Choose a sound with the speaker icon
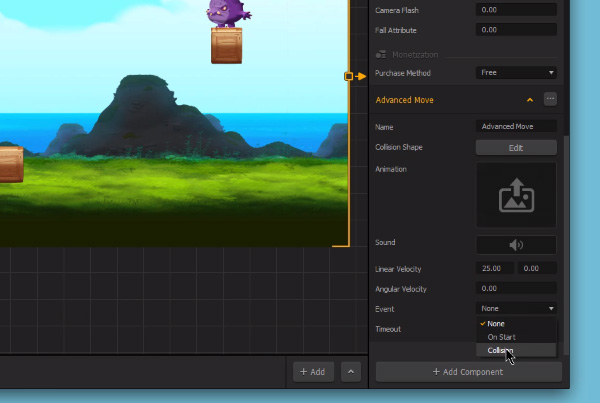The width and height of the screenshot is (600, 403). (516, 245)
